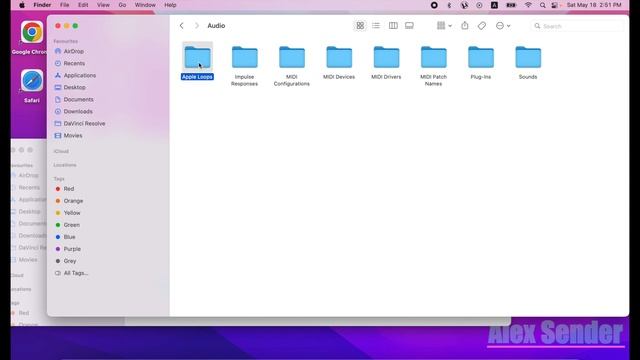This screenshot has width=640, height=360.
Task: Select the Green tag in the sidebar
Action: click(71, 225)
